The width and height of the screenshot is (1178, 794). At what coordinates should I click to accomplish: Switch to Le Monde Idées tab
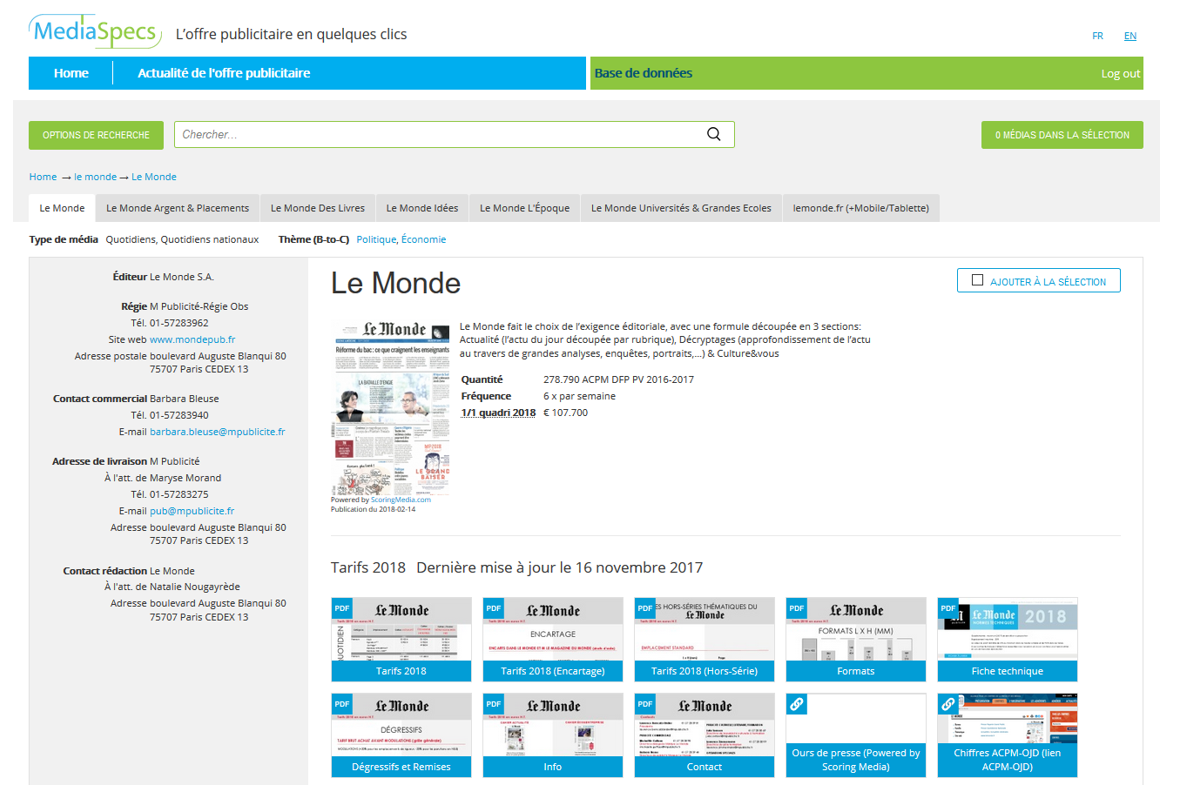pos(422,208)
